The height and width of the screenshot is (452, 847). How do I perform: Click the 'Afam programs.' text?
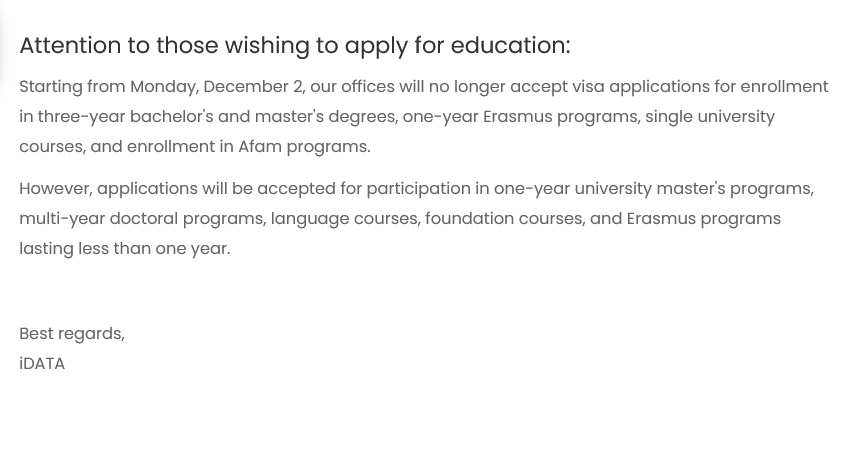click(304, 147)
